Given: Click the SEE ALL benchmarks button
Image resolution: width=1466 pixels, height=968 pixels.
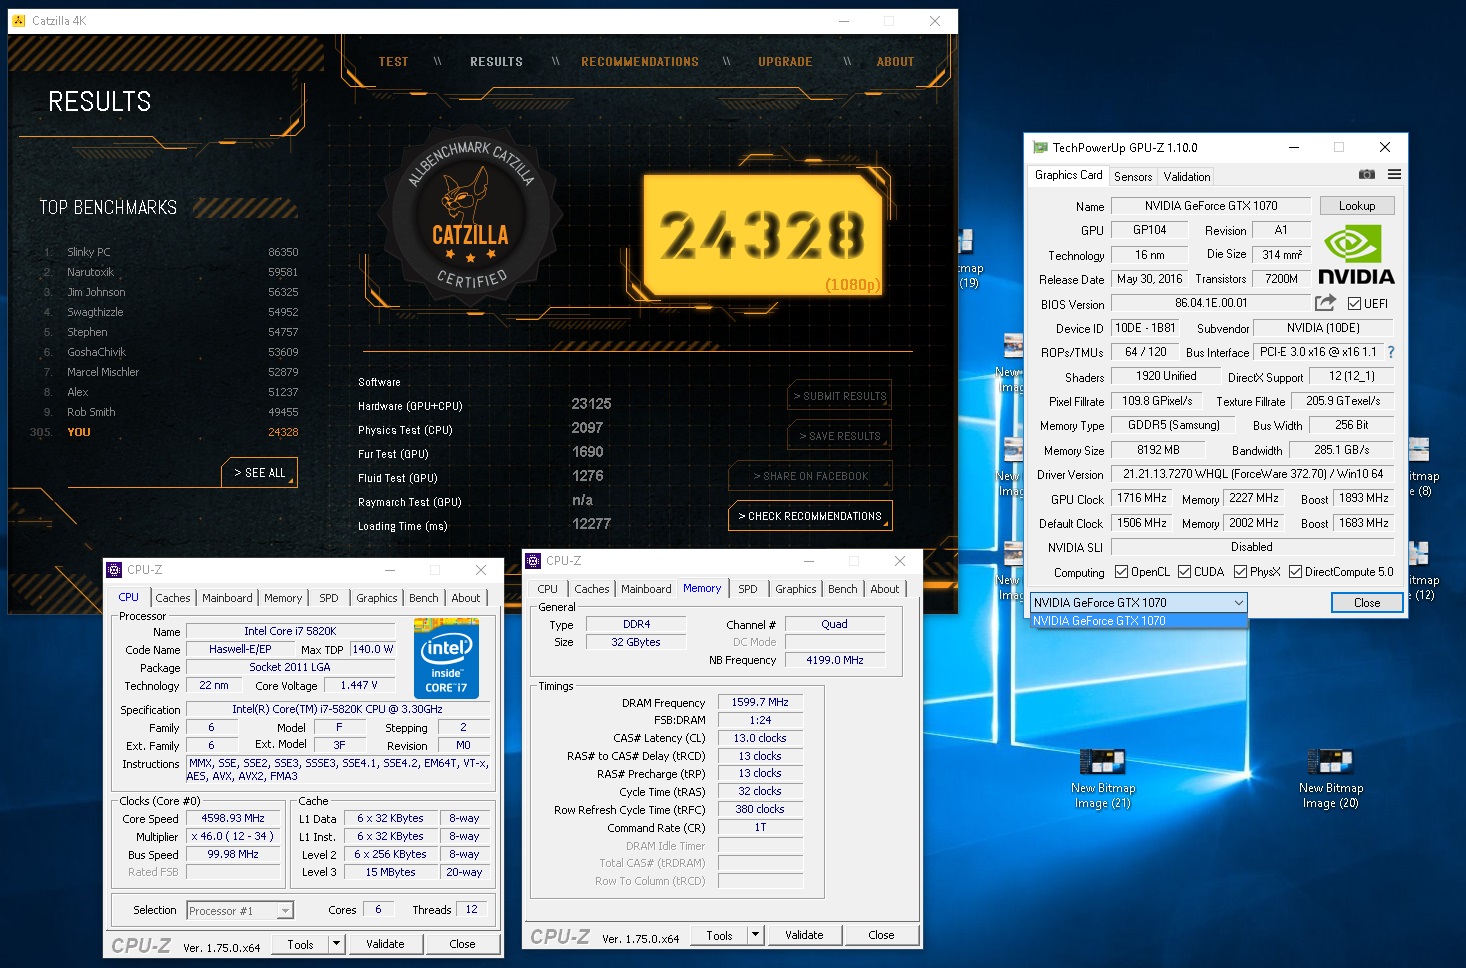Looking at the screenshot, I should pyautogui.click(x=259, y=473).
